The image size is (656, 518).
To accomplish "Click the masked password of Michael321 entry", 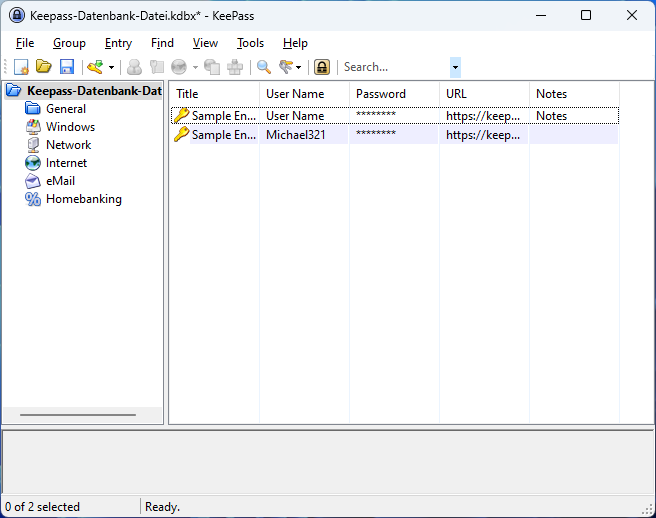I will (376, 133).
